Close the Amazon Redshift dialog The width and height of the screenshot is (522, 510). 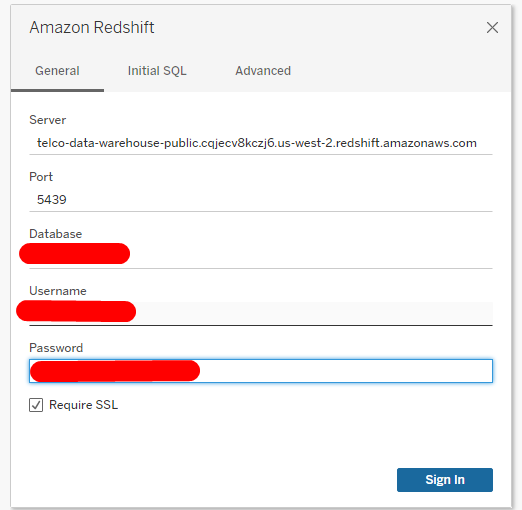(492, 27)
